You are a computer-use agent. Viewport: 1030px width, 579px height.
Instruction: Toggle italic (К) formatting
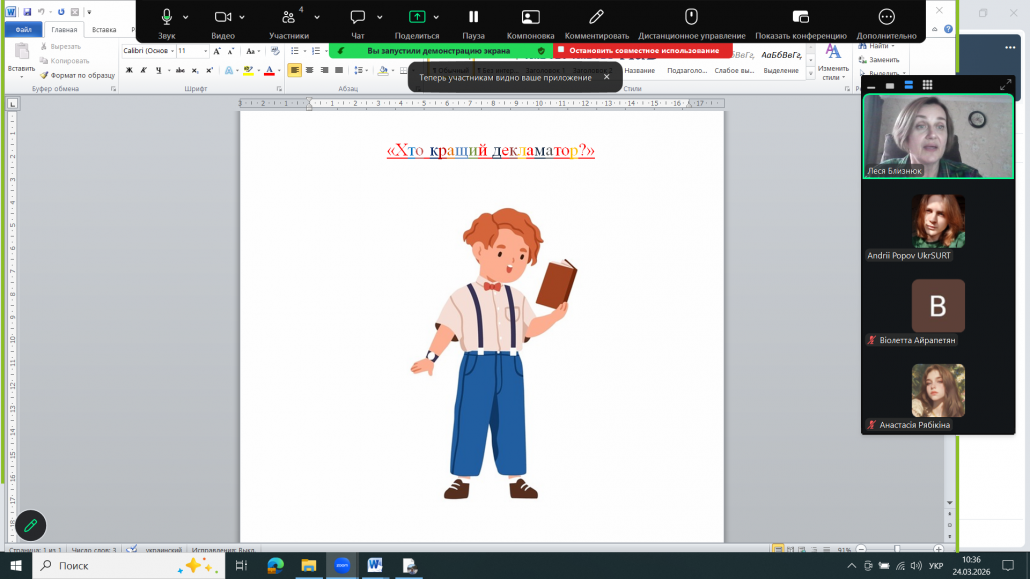[x=144, y=70]
